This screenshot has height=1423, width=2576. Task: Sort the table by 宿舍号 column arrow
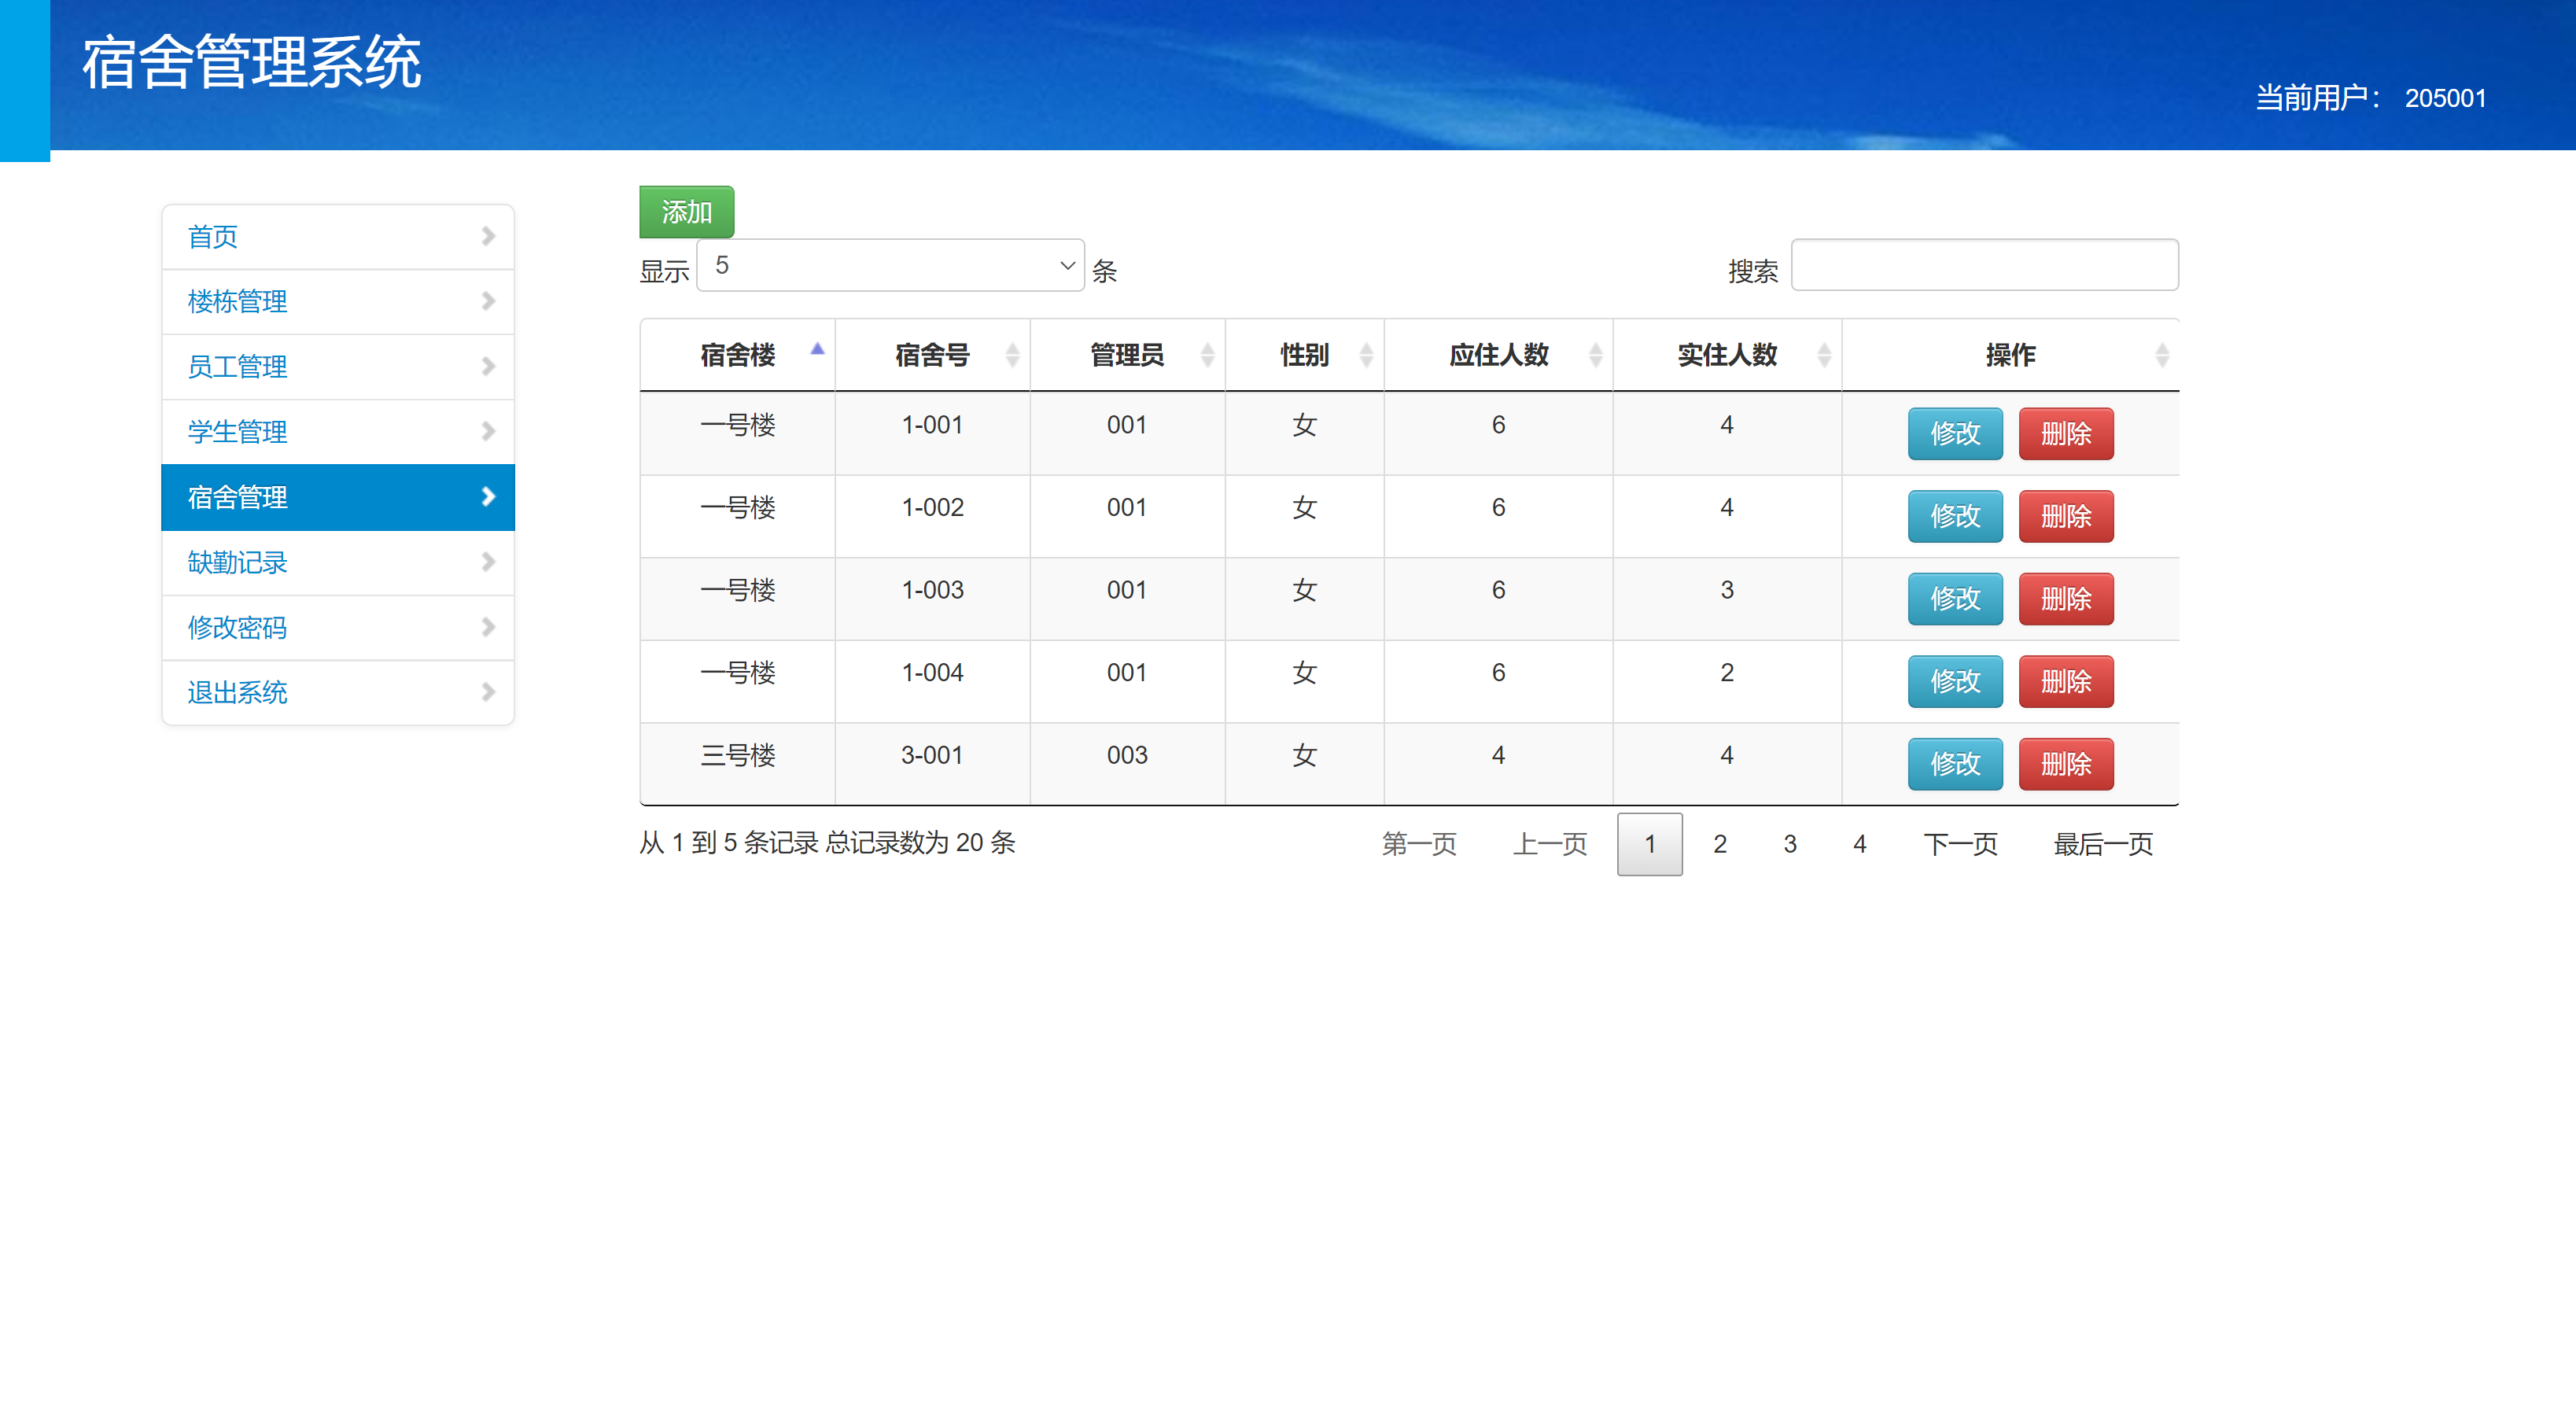(1011, 354)
